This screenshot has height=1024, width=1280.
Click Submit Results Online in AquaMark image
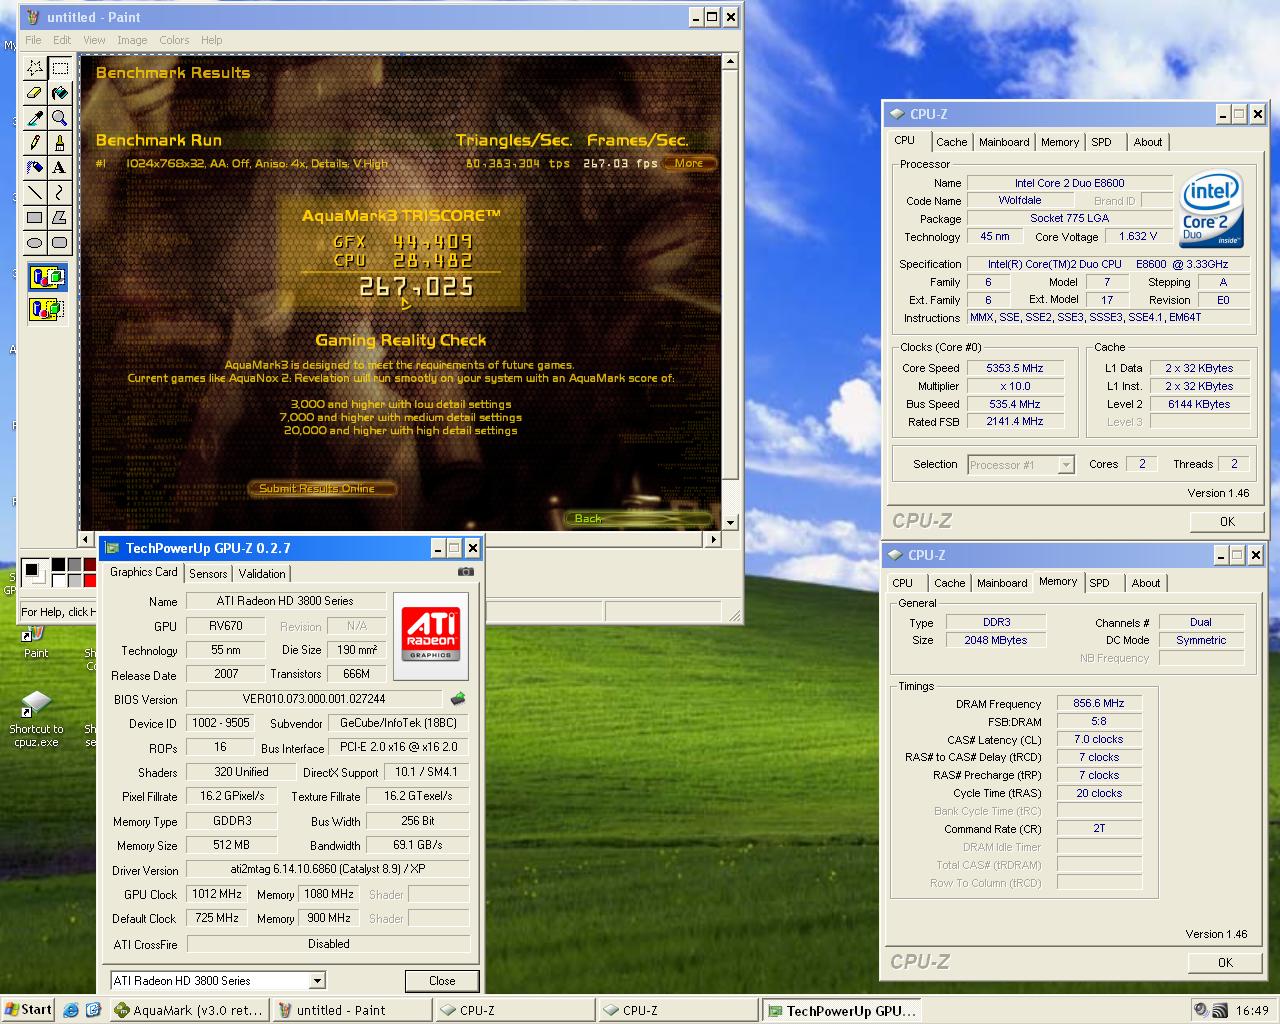322,488
